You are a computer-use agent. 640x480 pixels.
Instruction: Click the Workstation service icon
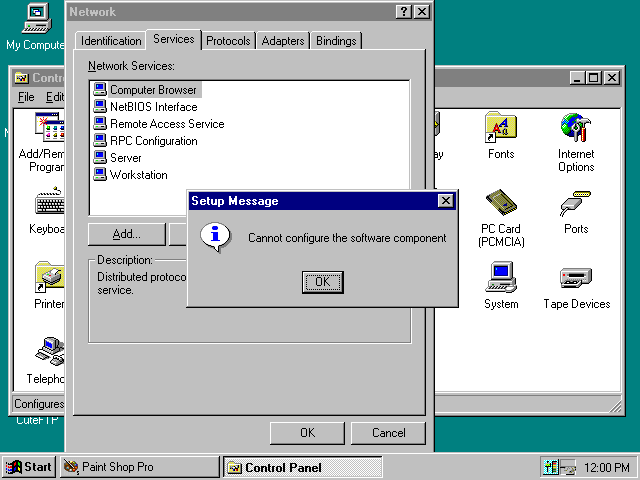(x=100, y=175)
